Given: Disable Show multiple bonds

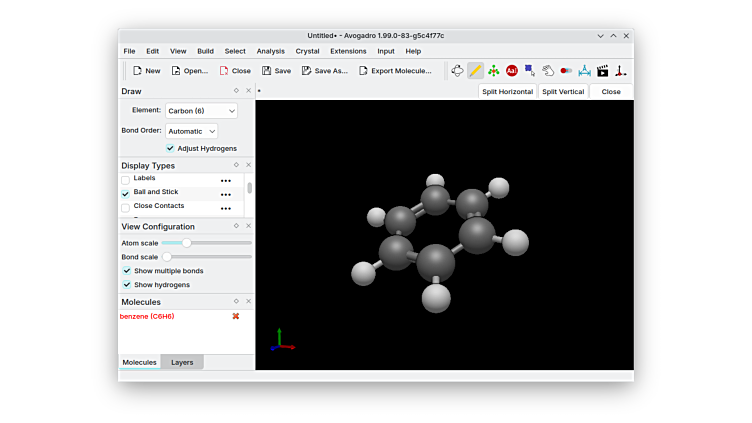Looking at the screenshot, I should point(127,271).
